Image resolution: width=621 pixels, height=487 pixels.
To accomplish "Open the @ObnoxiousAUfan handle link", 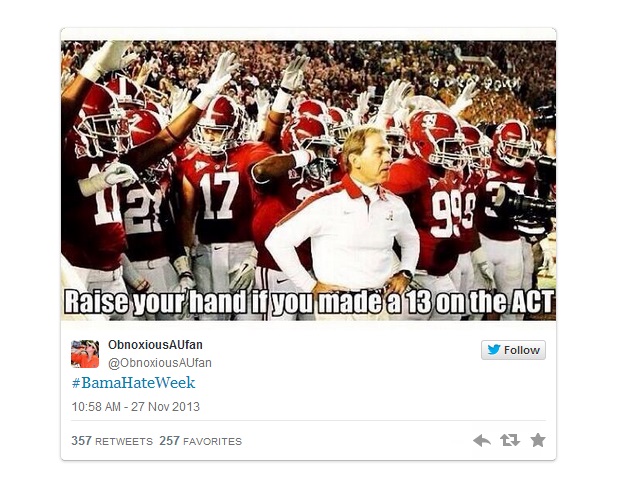I will (x=160, y=363).
